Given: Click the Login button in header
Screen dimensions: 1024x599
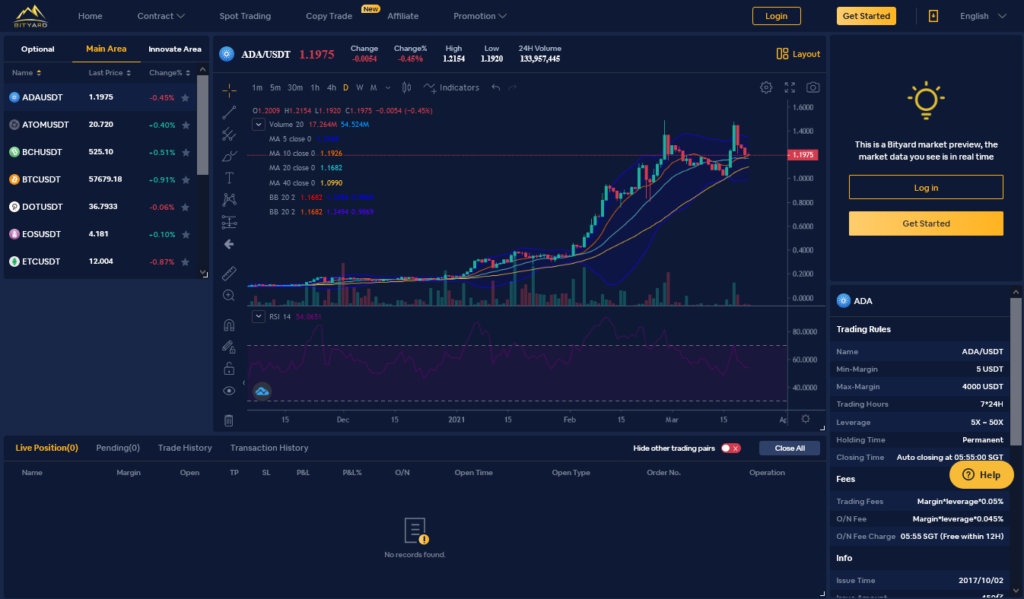Looking at the screenshot, I should (776, 16).
